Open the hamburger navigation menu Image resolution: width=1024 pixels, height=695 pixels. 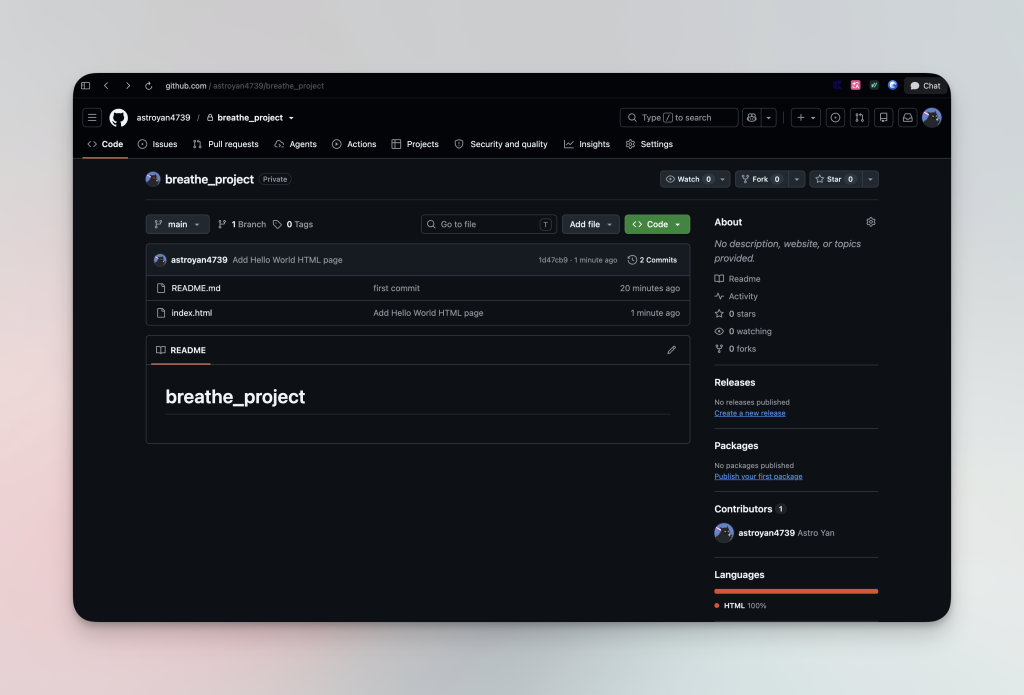[92, 118]
